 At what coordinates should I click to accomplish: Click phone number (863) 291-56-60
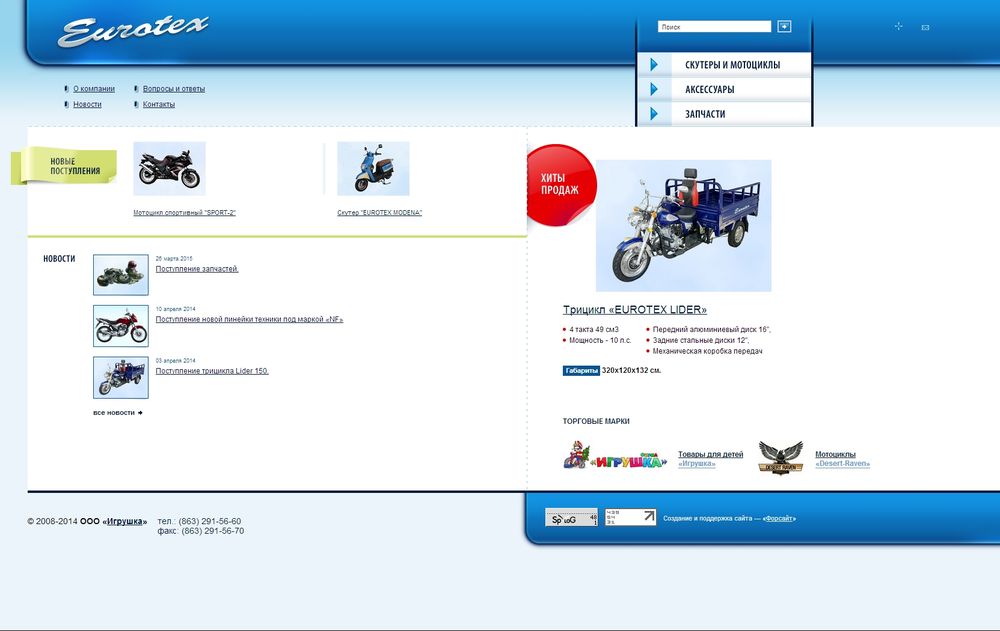[210, 521]
